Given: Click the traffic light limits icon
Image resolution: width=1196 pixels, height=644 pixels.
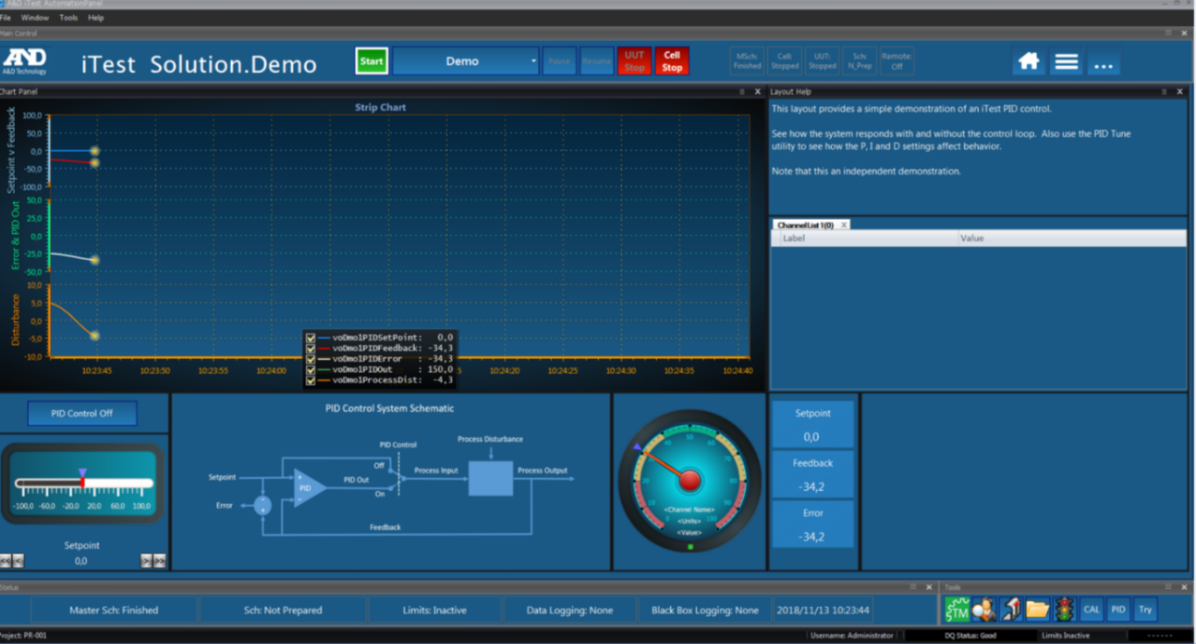Looking at the screenshot, I should (1064, 610).
